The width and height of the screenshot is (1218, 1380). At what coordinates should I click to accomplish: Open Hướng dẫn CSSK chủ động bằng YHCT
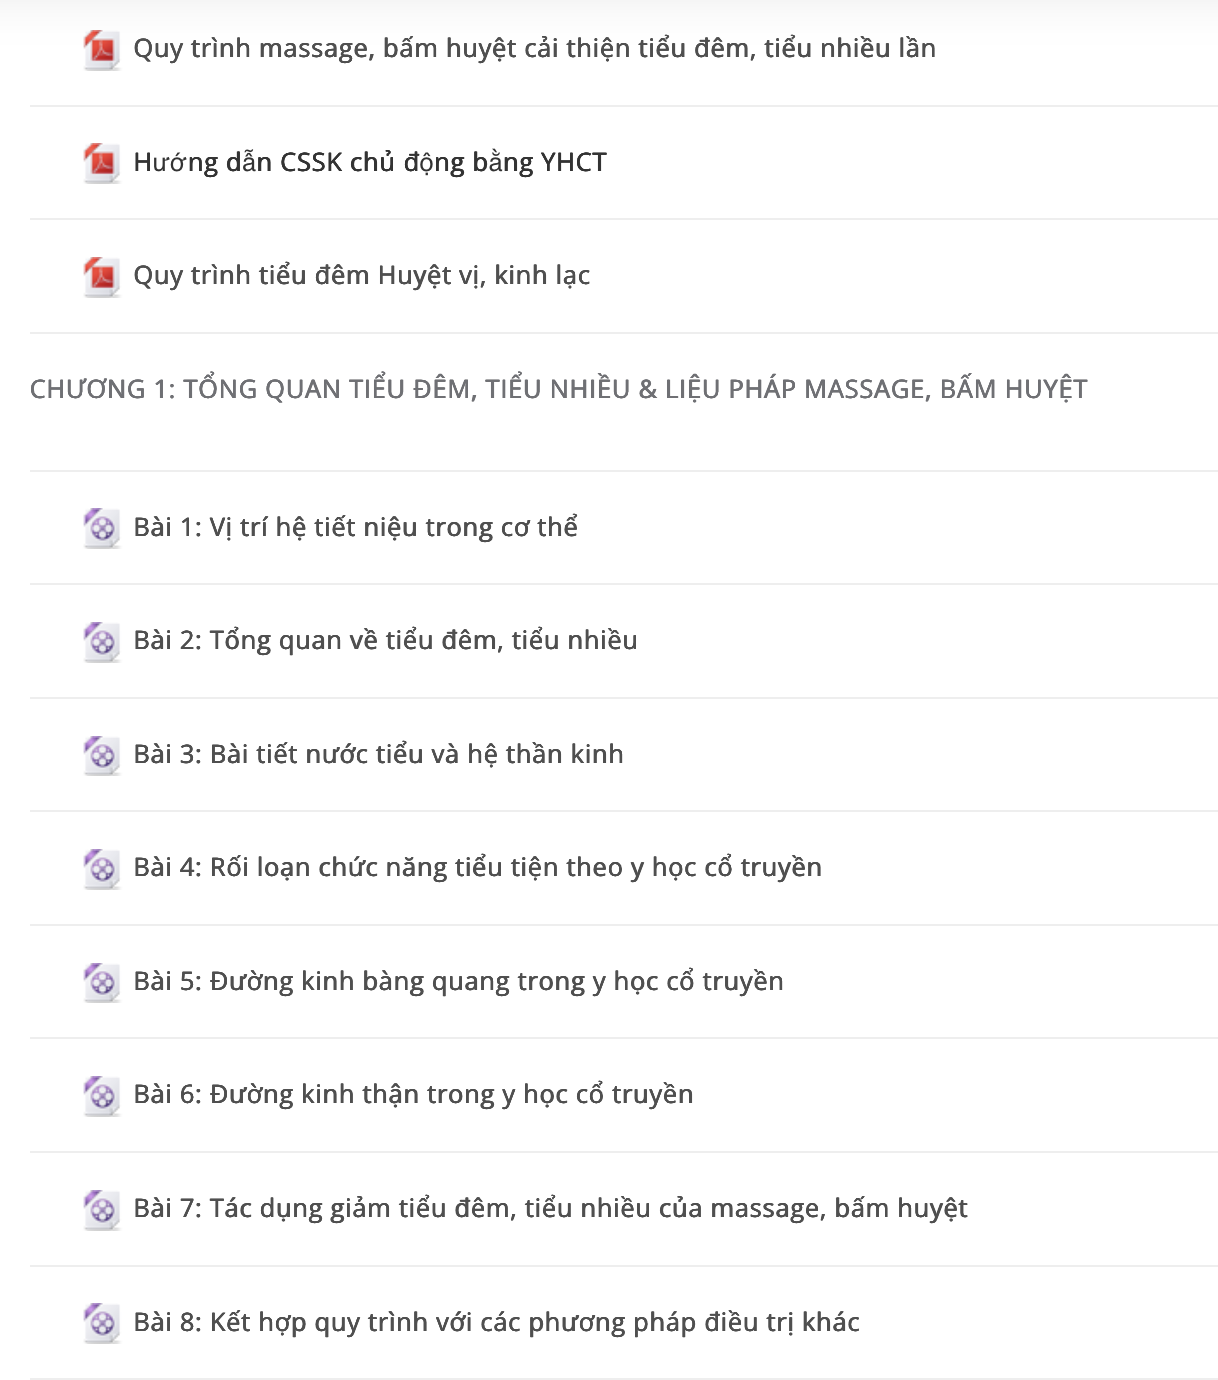[x=370, y=162]
